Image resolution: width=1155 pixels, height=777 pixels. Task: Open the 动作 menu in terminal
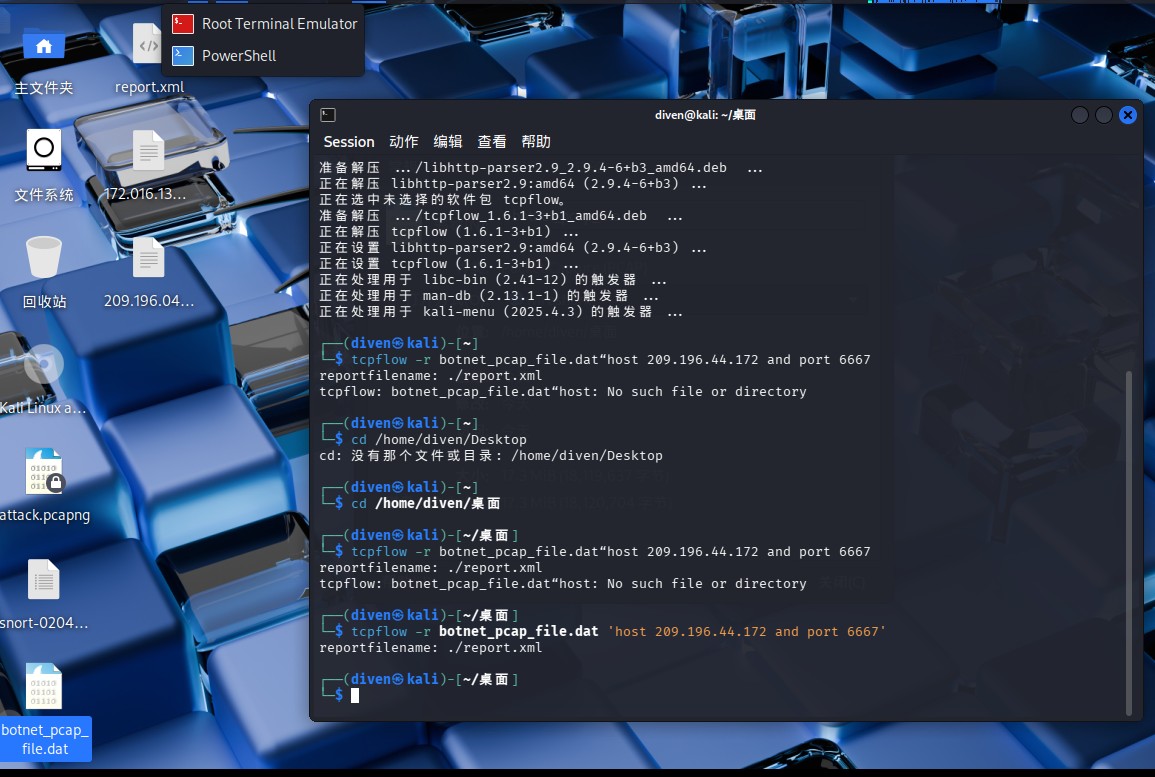pyautogui.click(x=404, y=141)
